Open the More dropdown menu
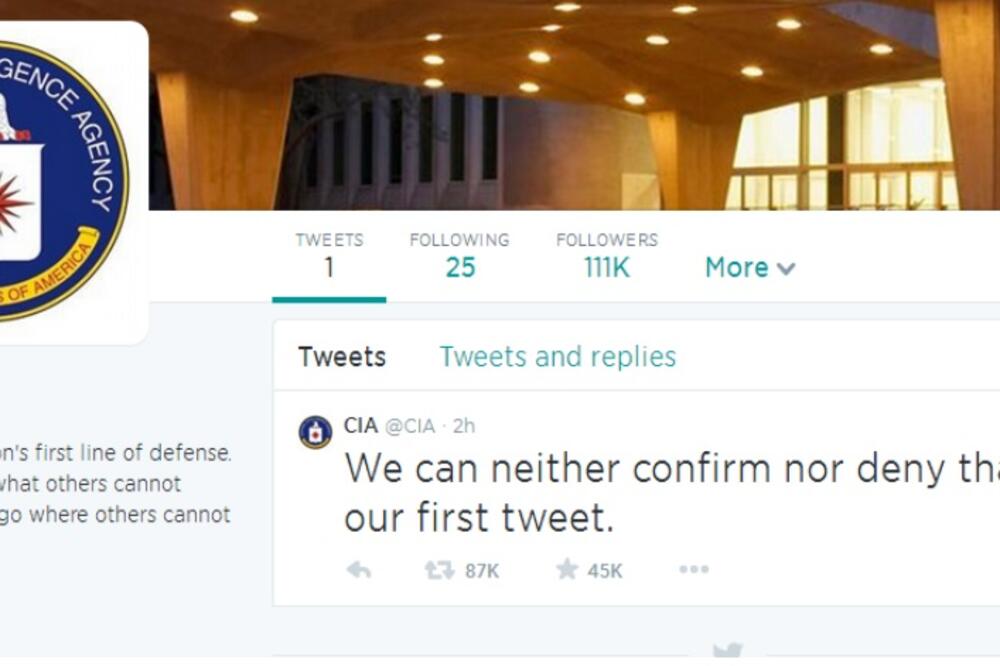Viewport: 1000px width, 666px height. coord(735,268)
